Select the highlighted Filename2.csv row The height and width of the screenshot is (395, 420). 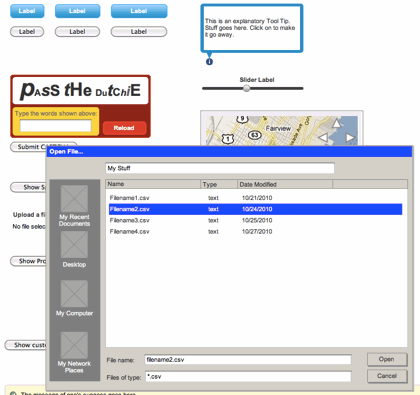click(255, 209)
